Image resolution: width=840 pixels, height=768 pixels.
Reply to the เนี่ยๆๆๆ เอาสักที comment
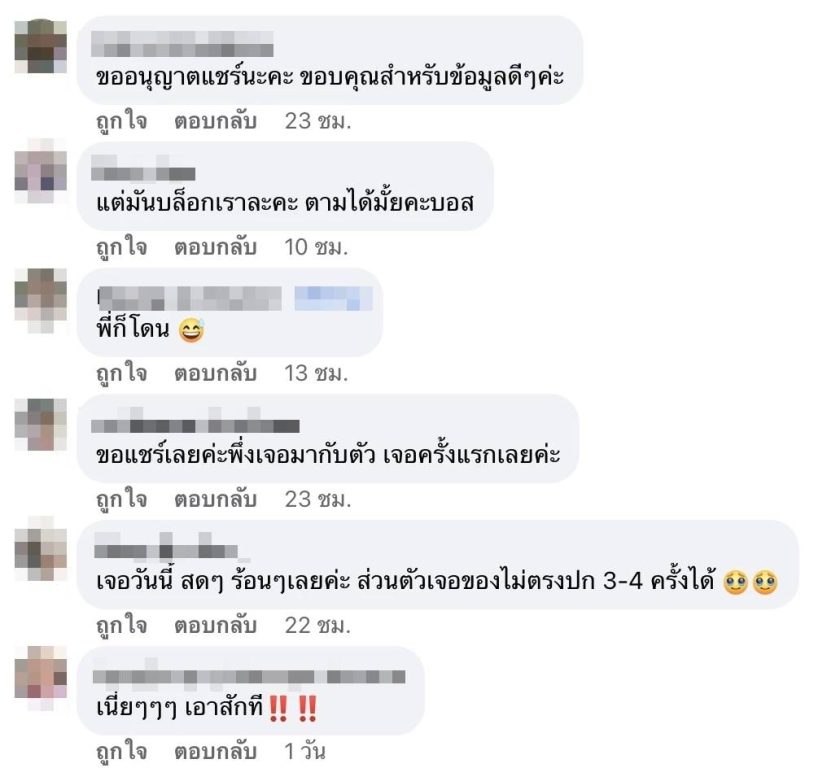[215, 751]
